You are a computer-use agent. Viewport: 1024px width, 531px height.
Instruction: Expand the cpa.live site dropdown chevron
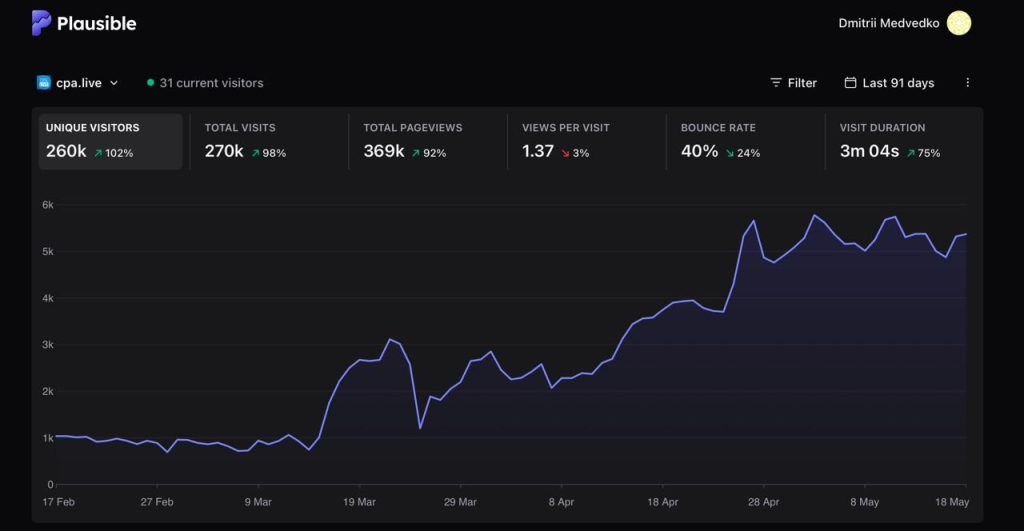114,83
